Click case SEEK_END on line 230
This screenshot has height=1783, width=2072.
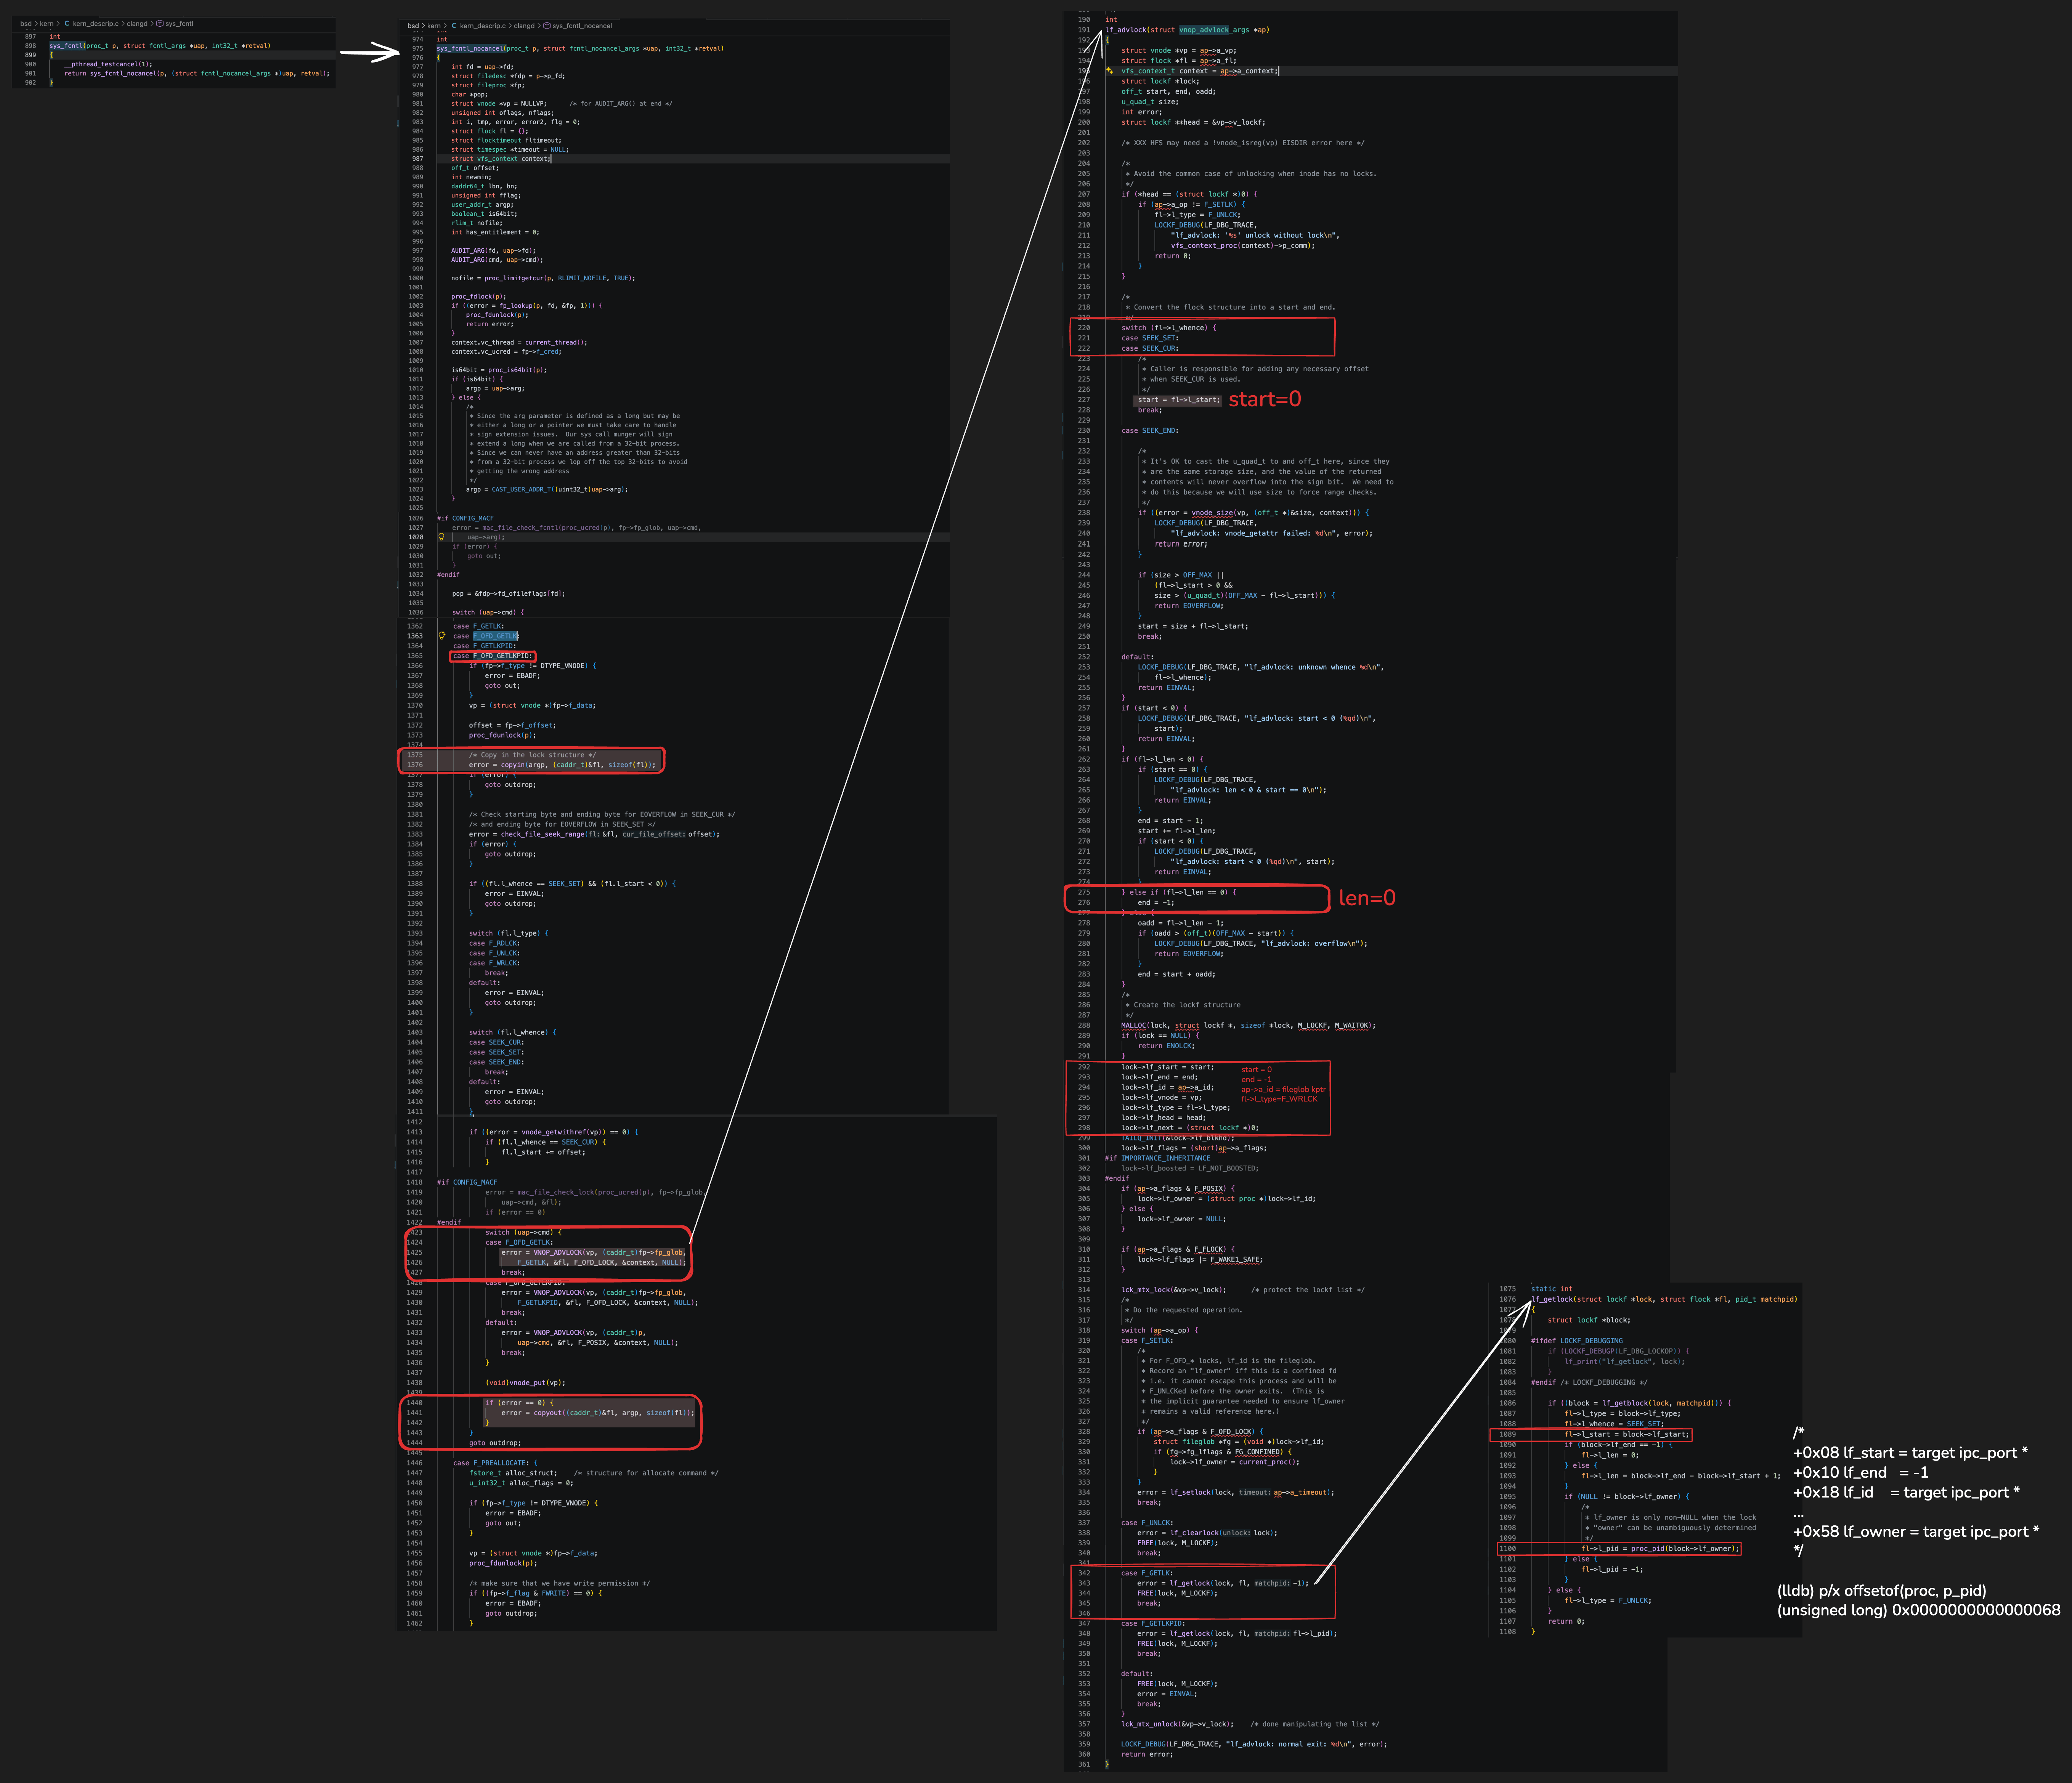coord(1150,431)
